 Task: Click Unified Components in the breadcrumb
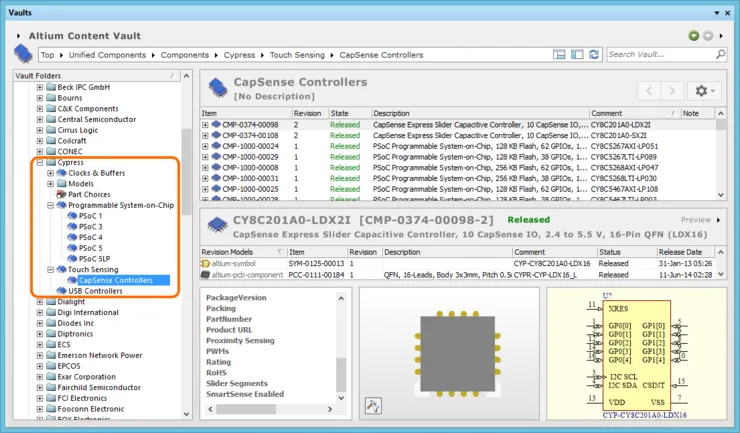107,55
